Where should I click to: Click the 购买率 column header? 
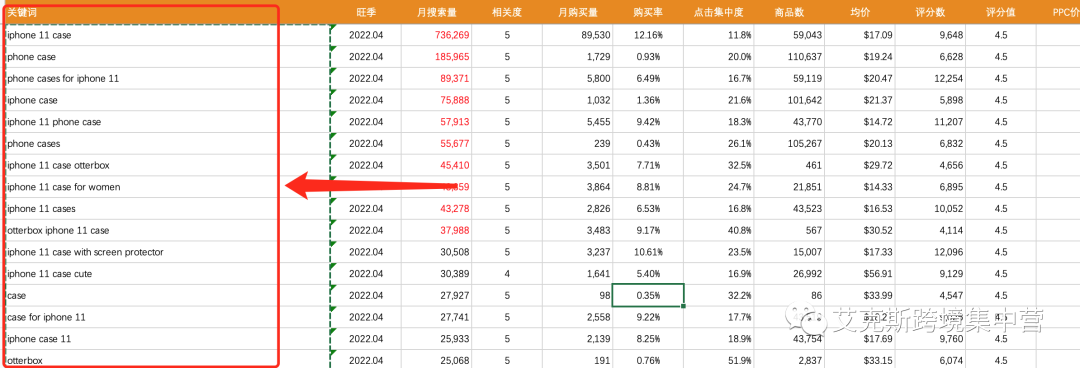(648, 12)
